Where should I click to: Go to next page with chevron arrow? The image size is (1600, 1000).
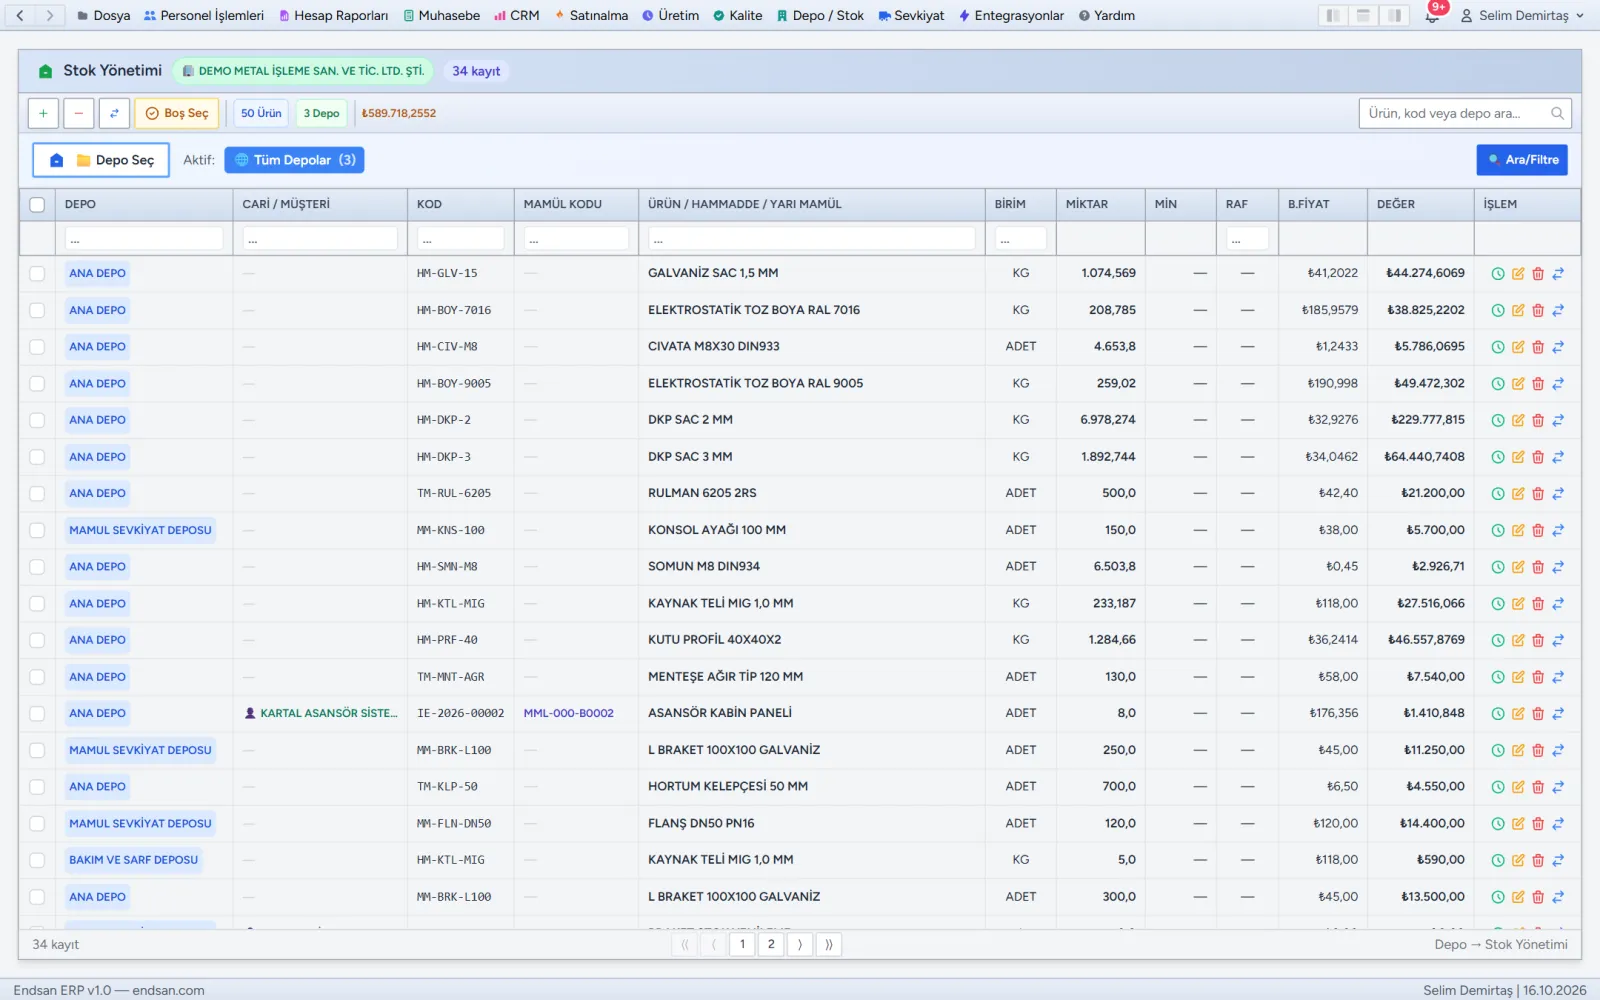point(800,944)
